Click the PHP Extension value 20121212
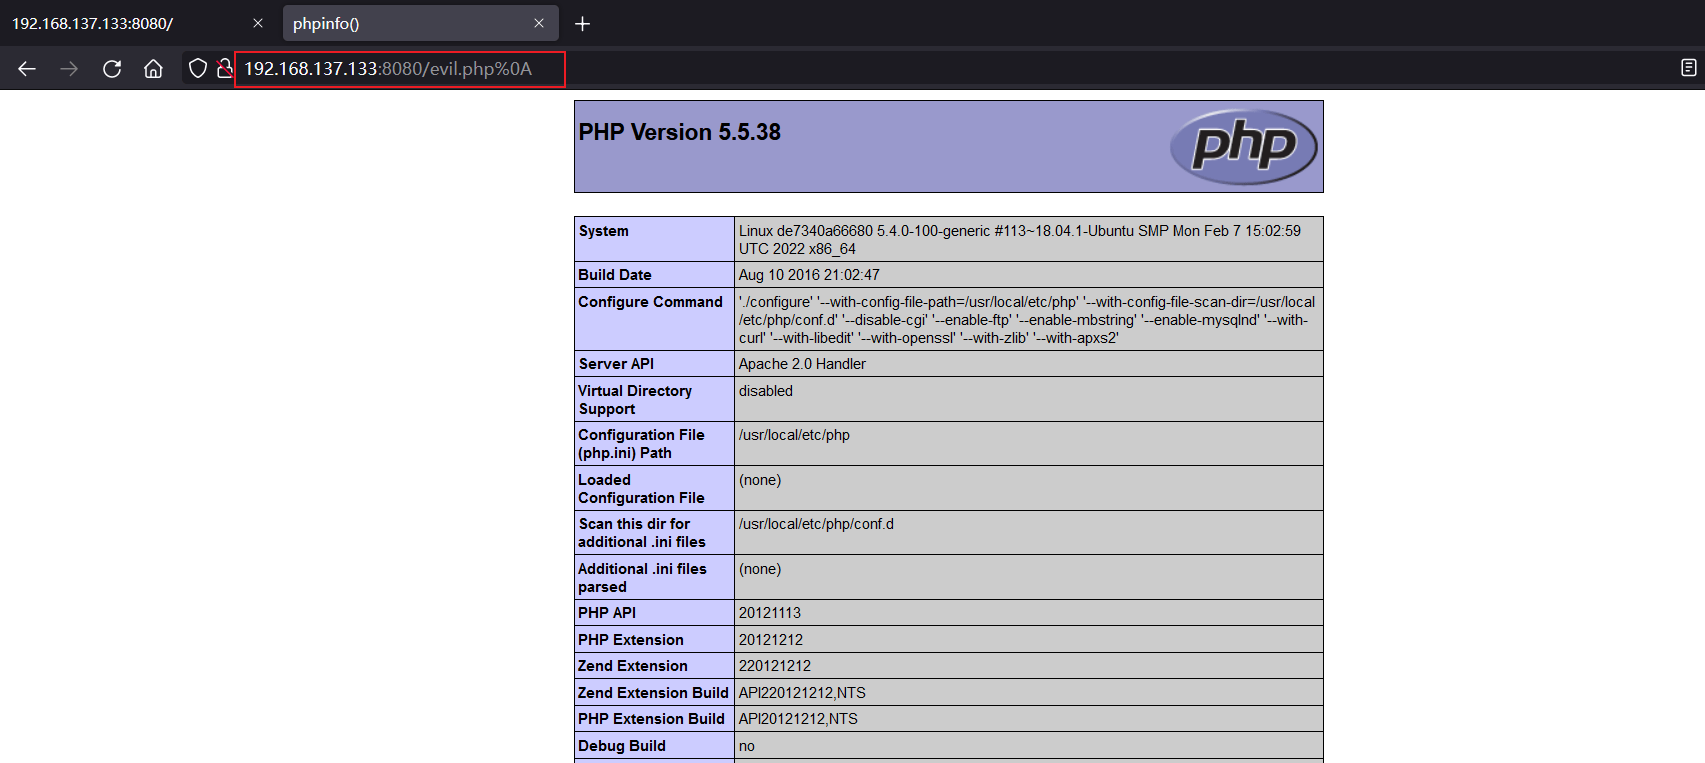The width and height of the screenshot is (1705, 763). (771, 640)
